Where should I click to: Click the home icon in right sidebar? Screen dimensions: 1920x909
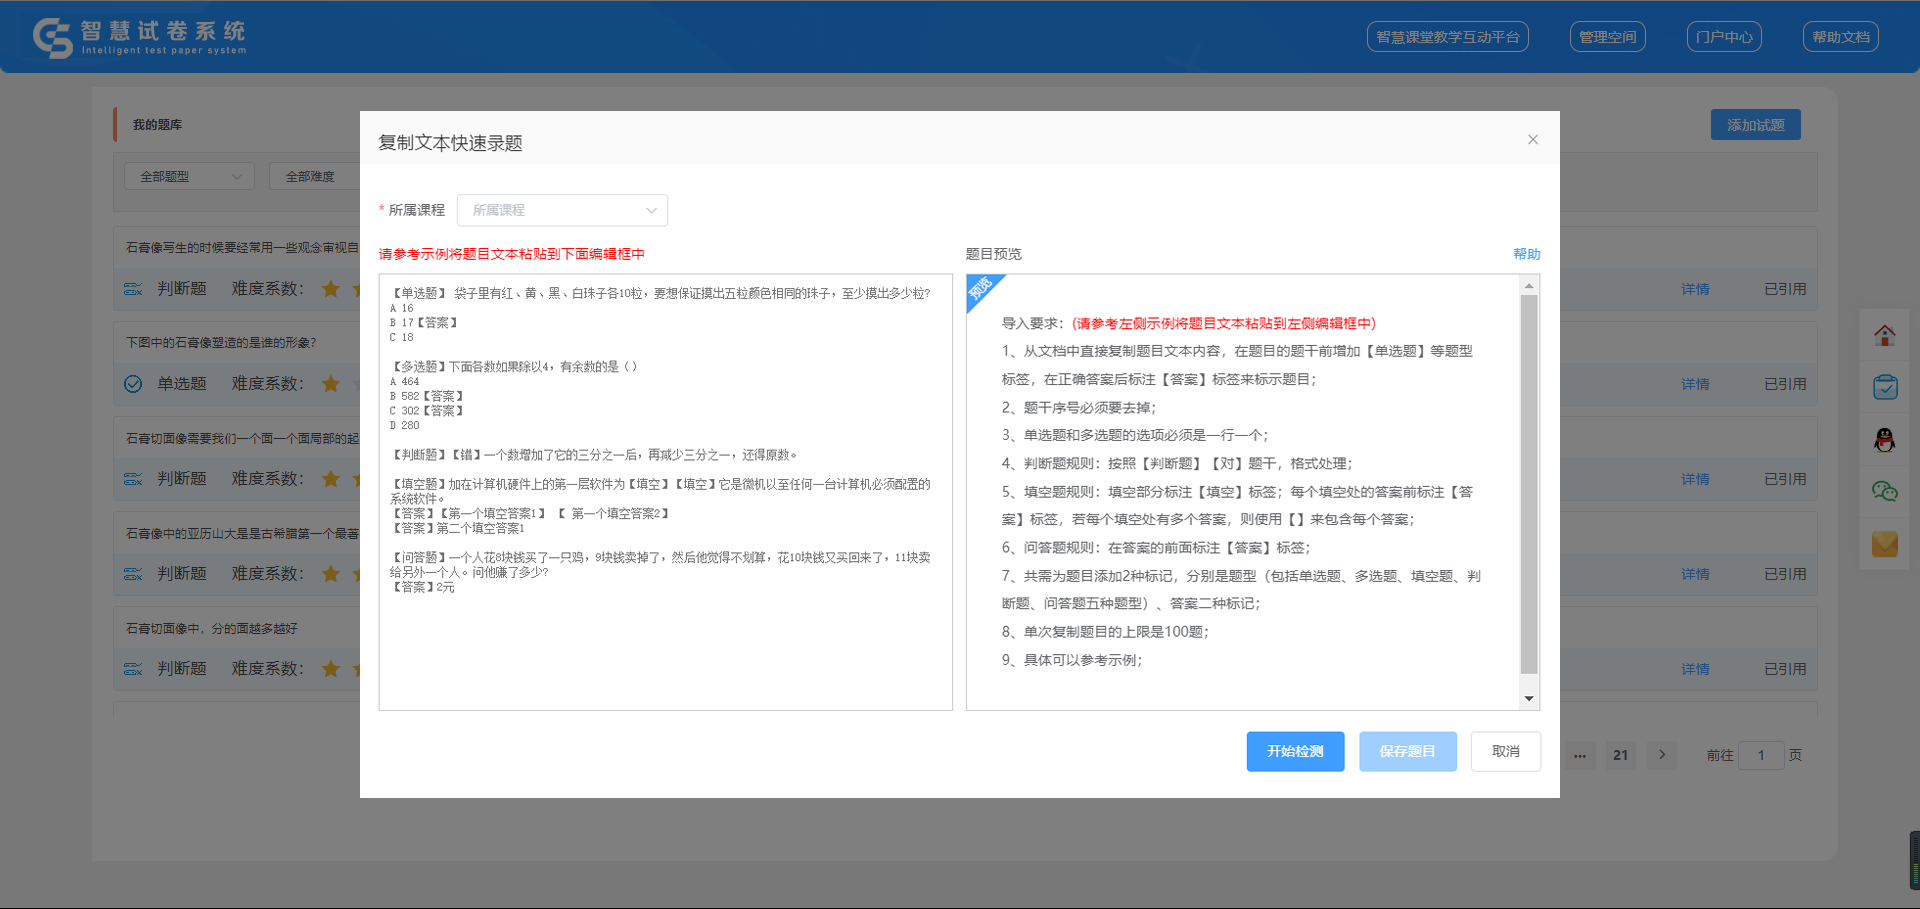click(1885, 336)
